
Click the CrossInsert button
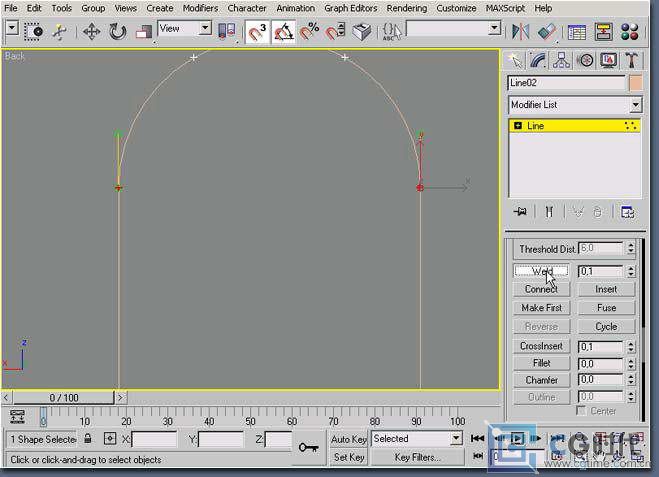click(541, 346)
